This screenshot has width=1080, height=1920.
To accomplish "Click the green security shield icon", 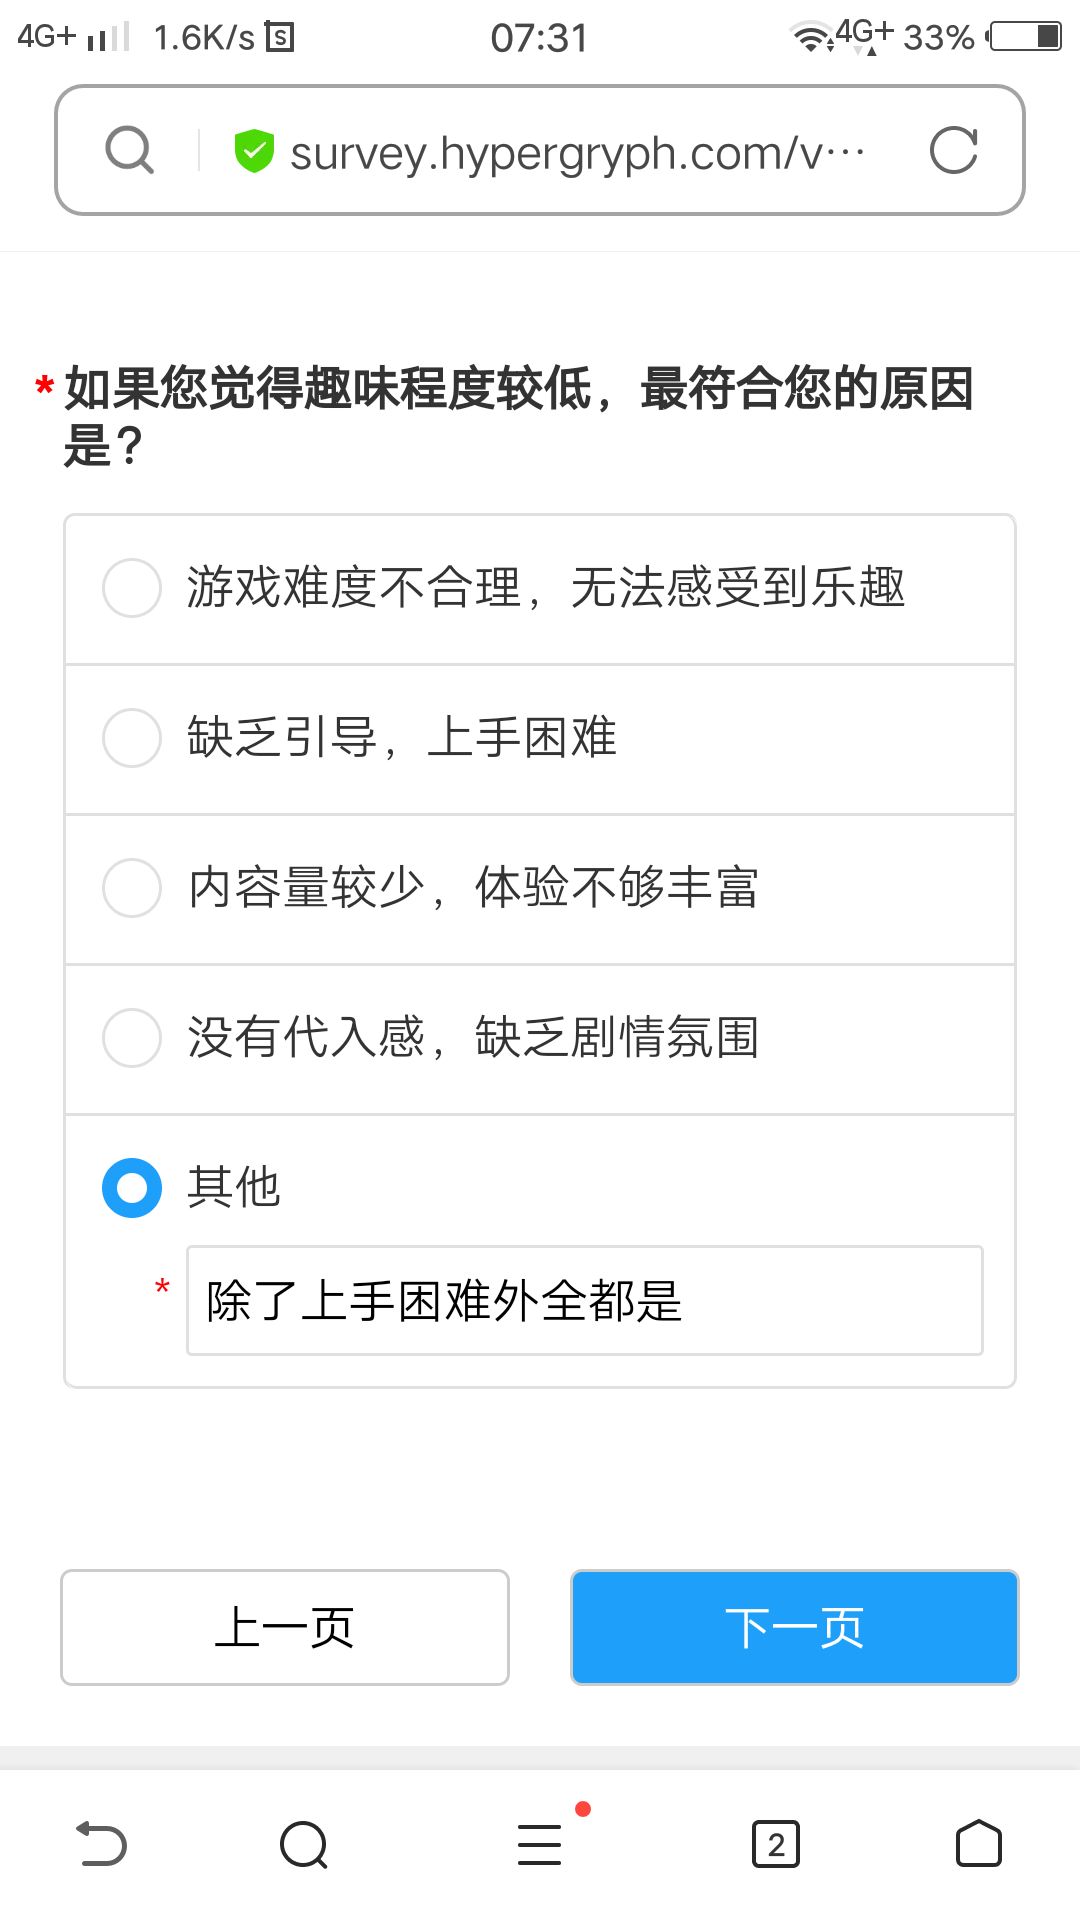I will [254, 151].
